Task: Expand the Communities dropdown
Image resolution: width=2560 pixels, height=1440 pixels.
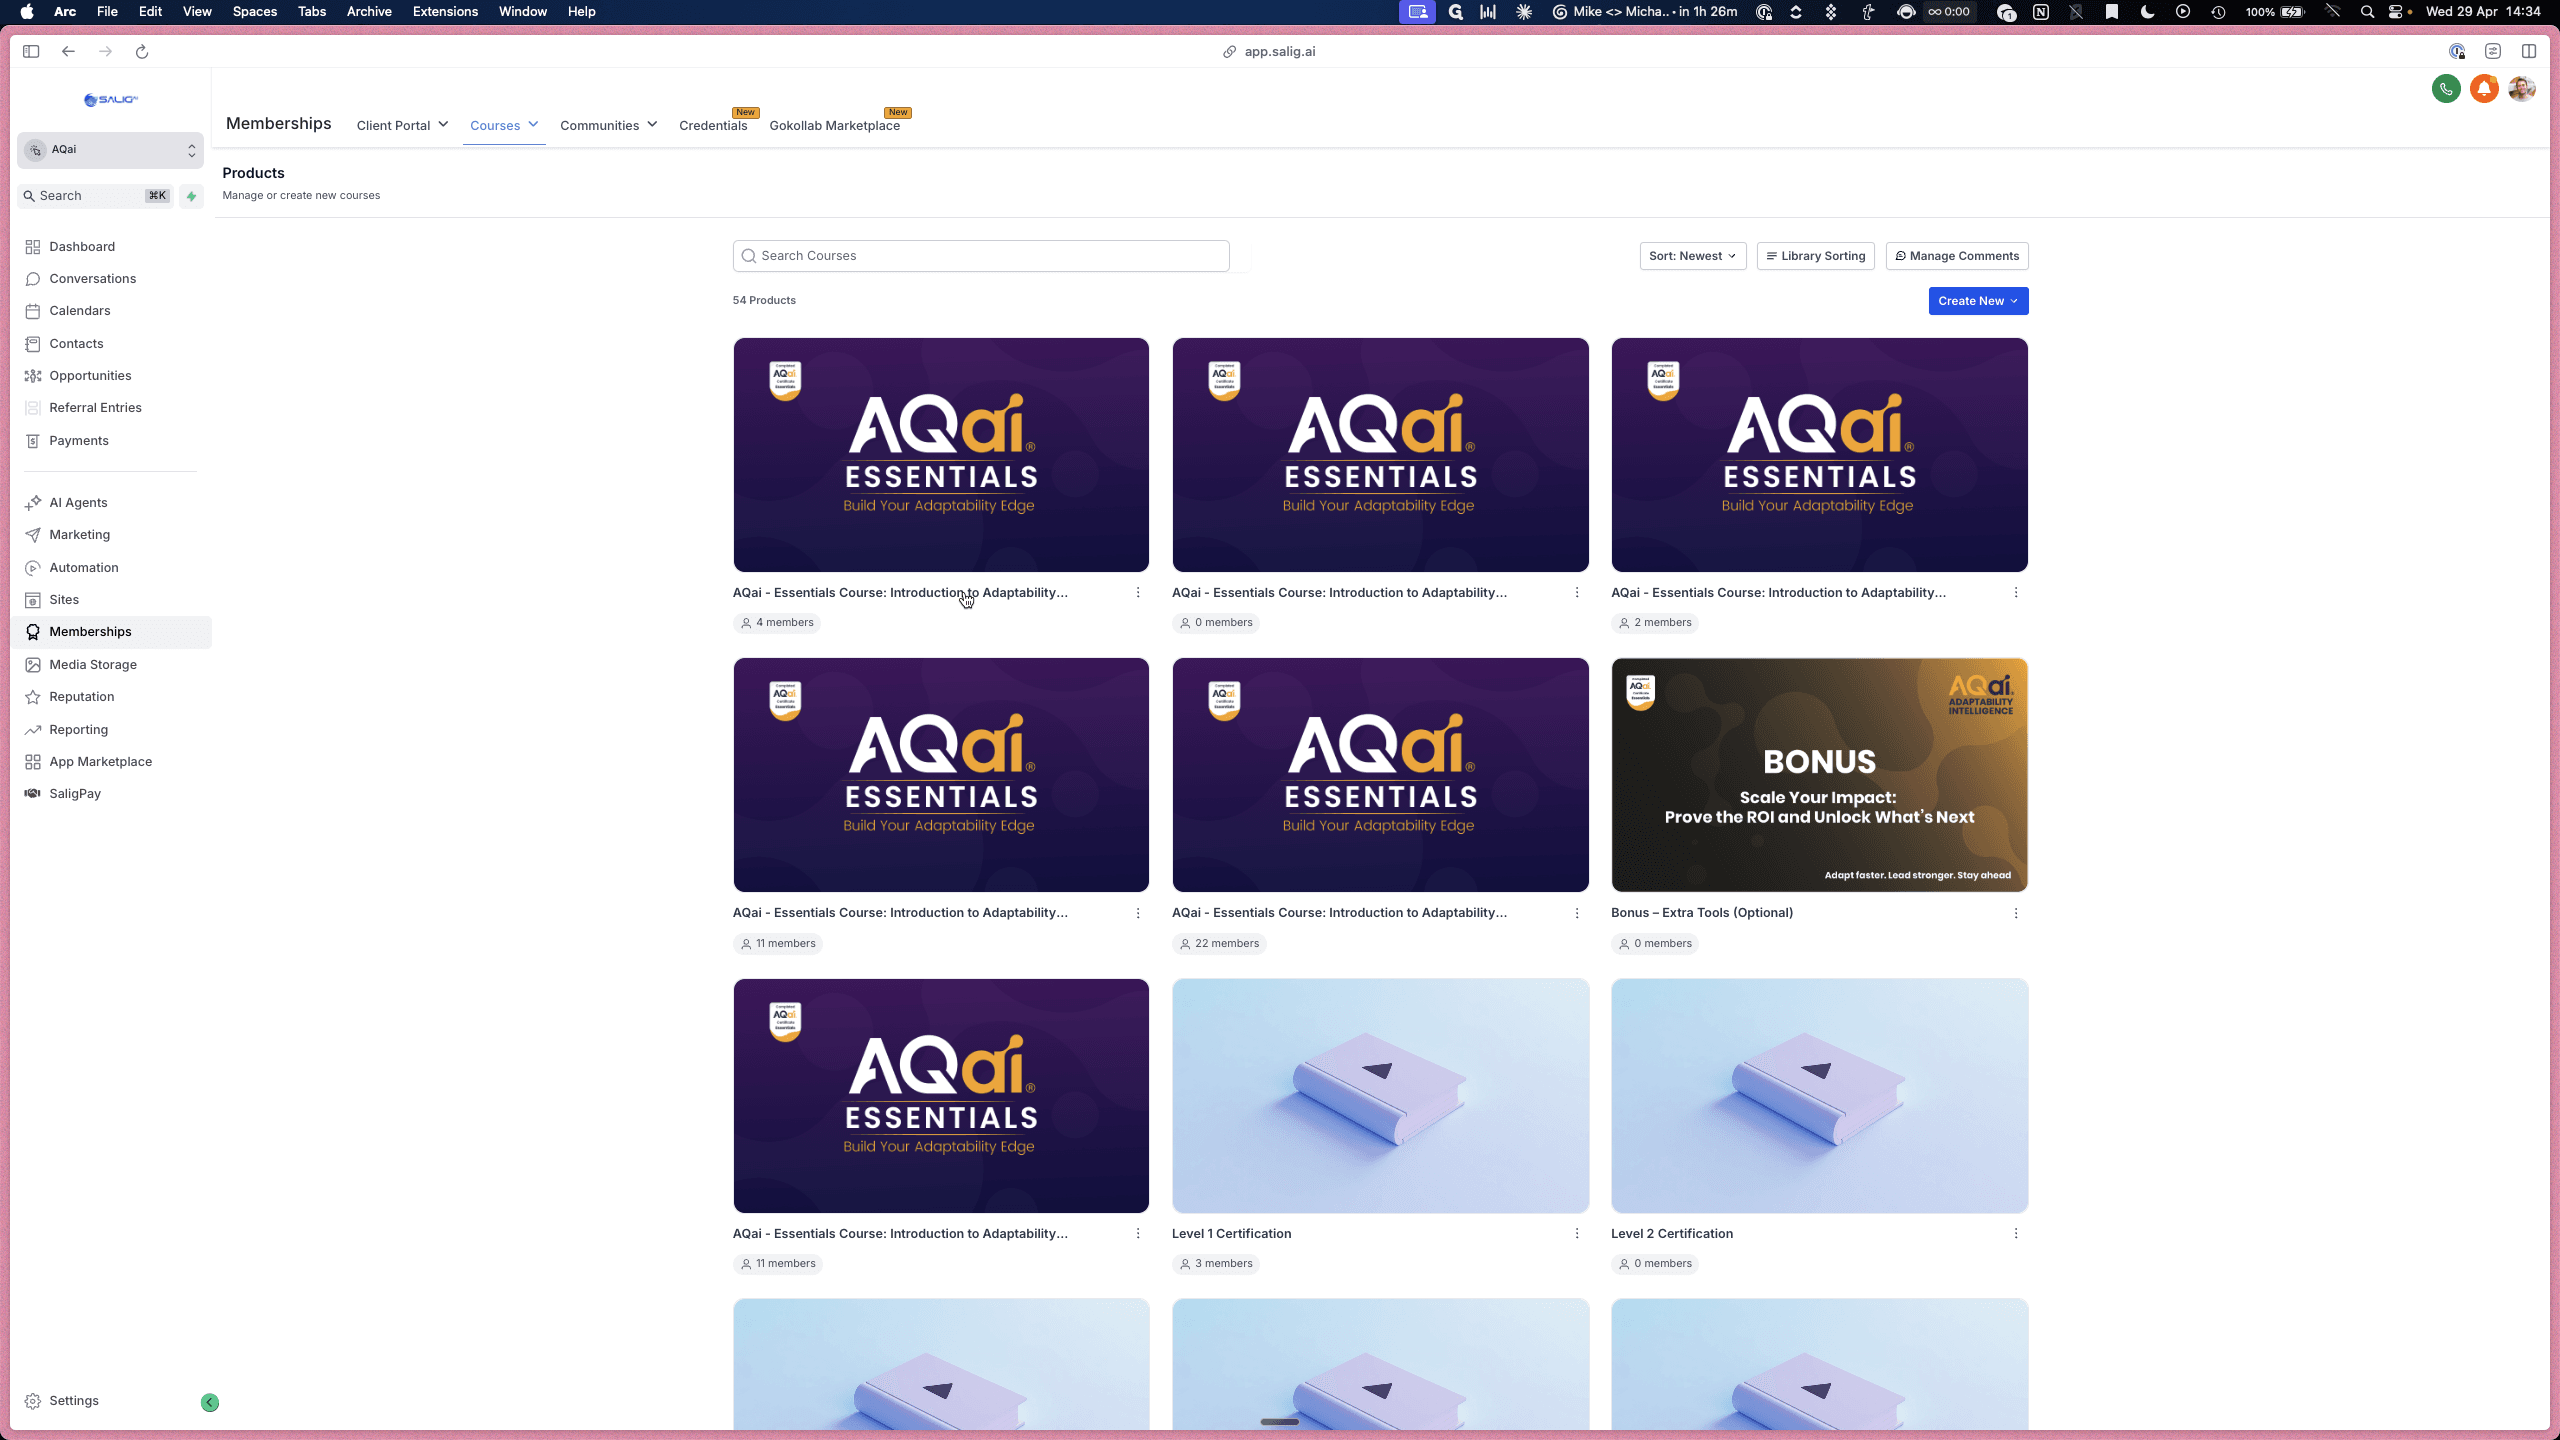Action: click(x=608, y=125)
